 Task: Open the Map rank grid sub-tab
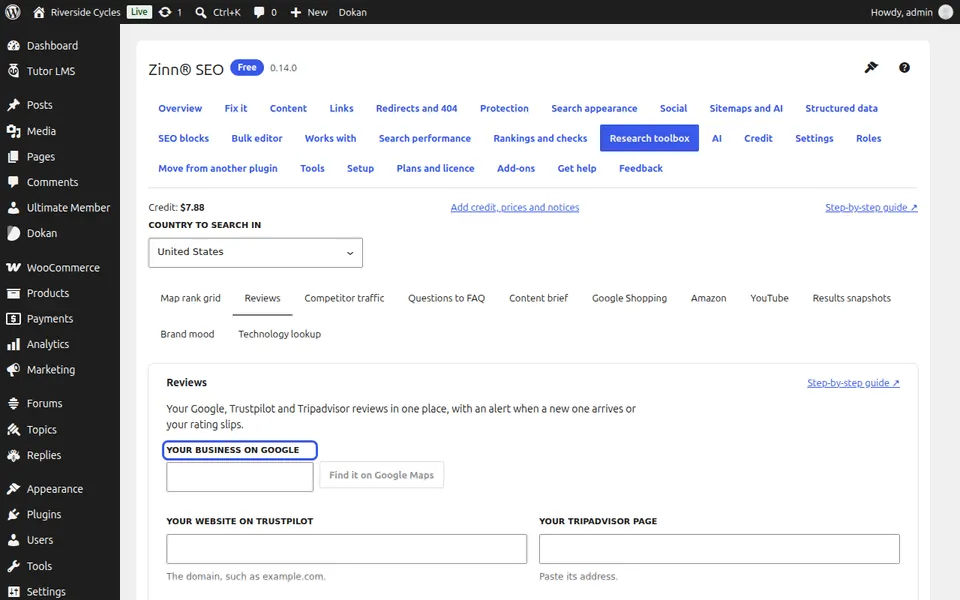[x=190, y=298]
